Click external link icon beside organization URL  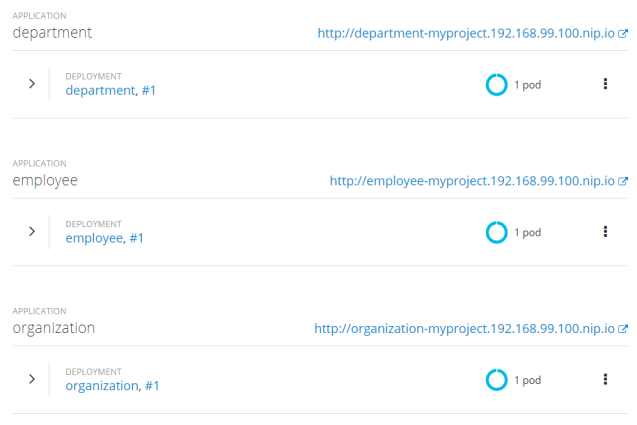pyautogui.click(x=624, y=329)
